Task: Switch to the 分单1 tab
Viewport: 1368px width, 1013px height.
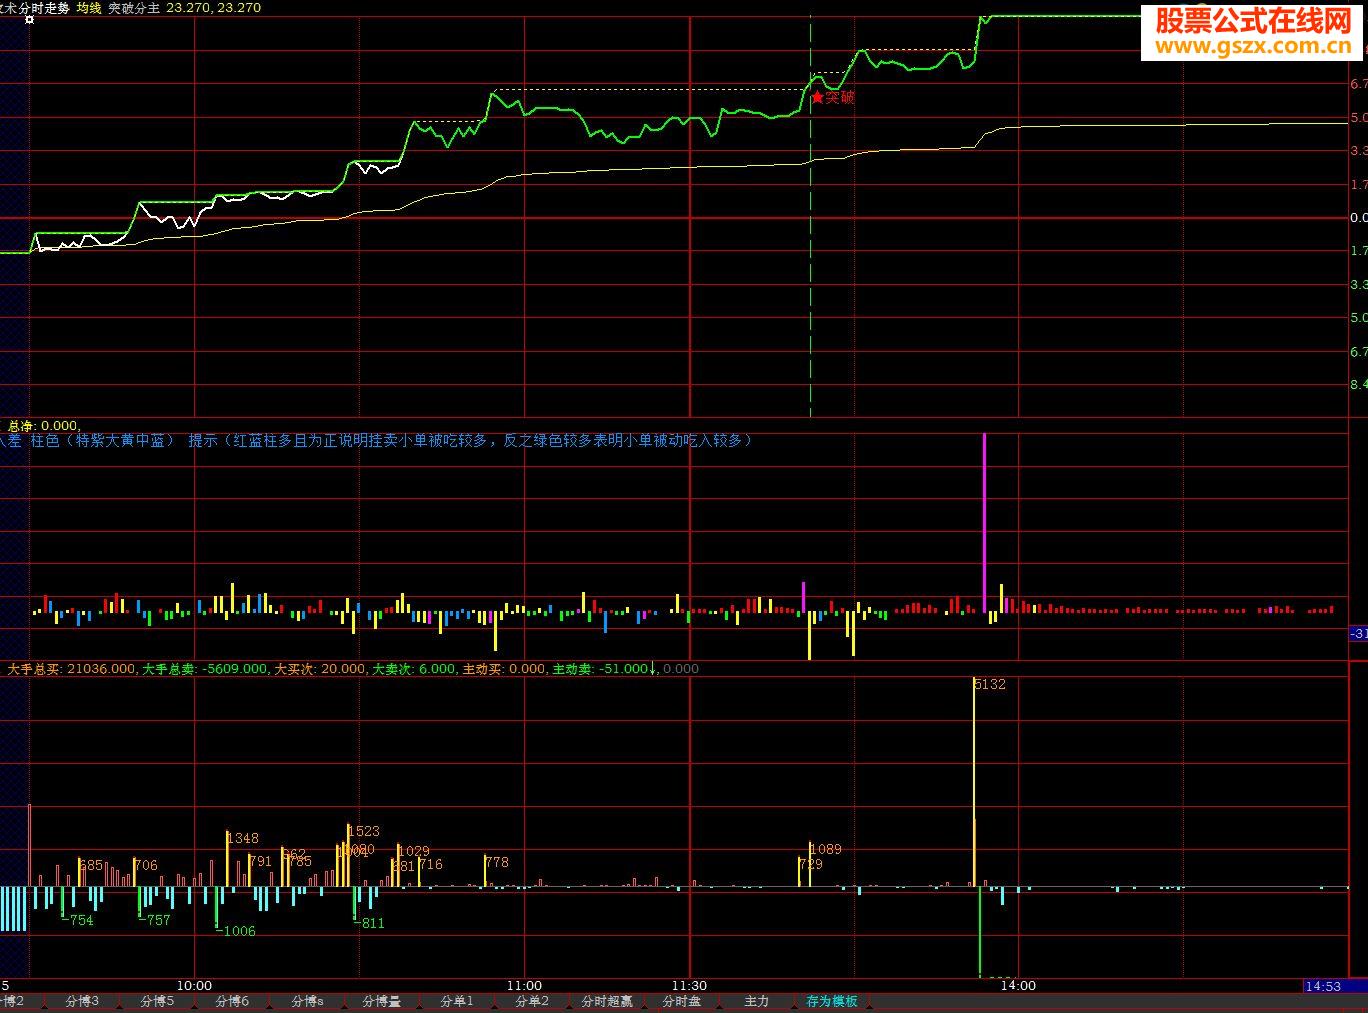Action: point(457,1001)
